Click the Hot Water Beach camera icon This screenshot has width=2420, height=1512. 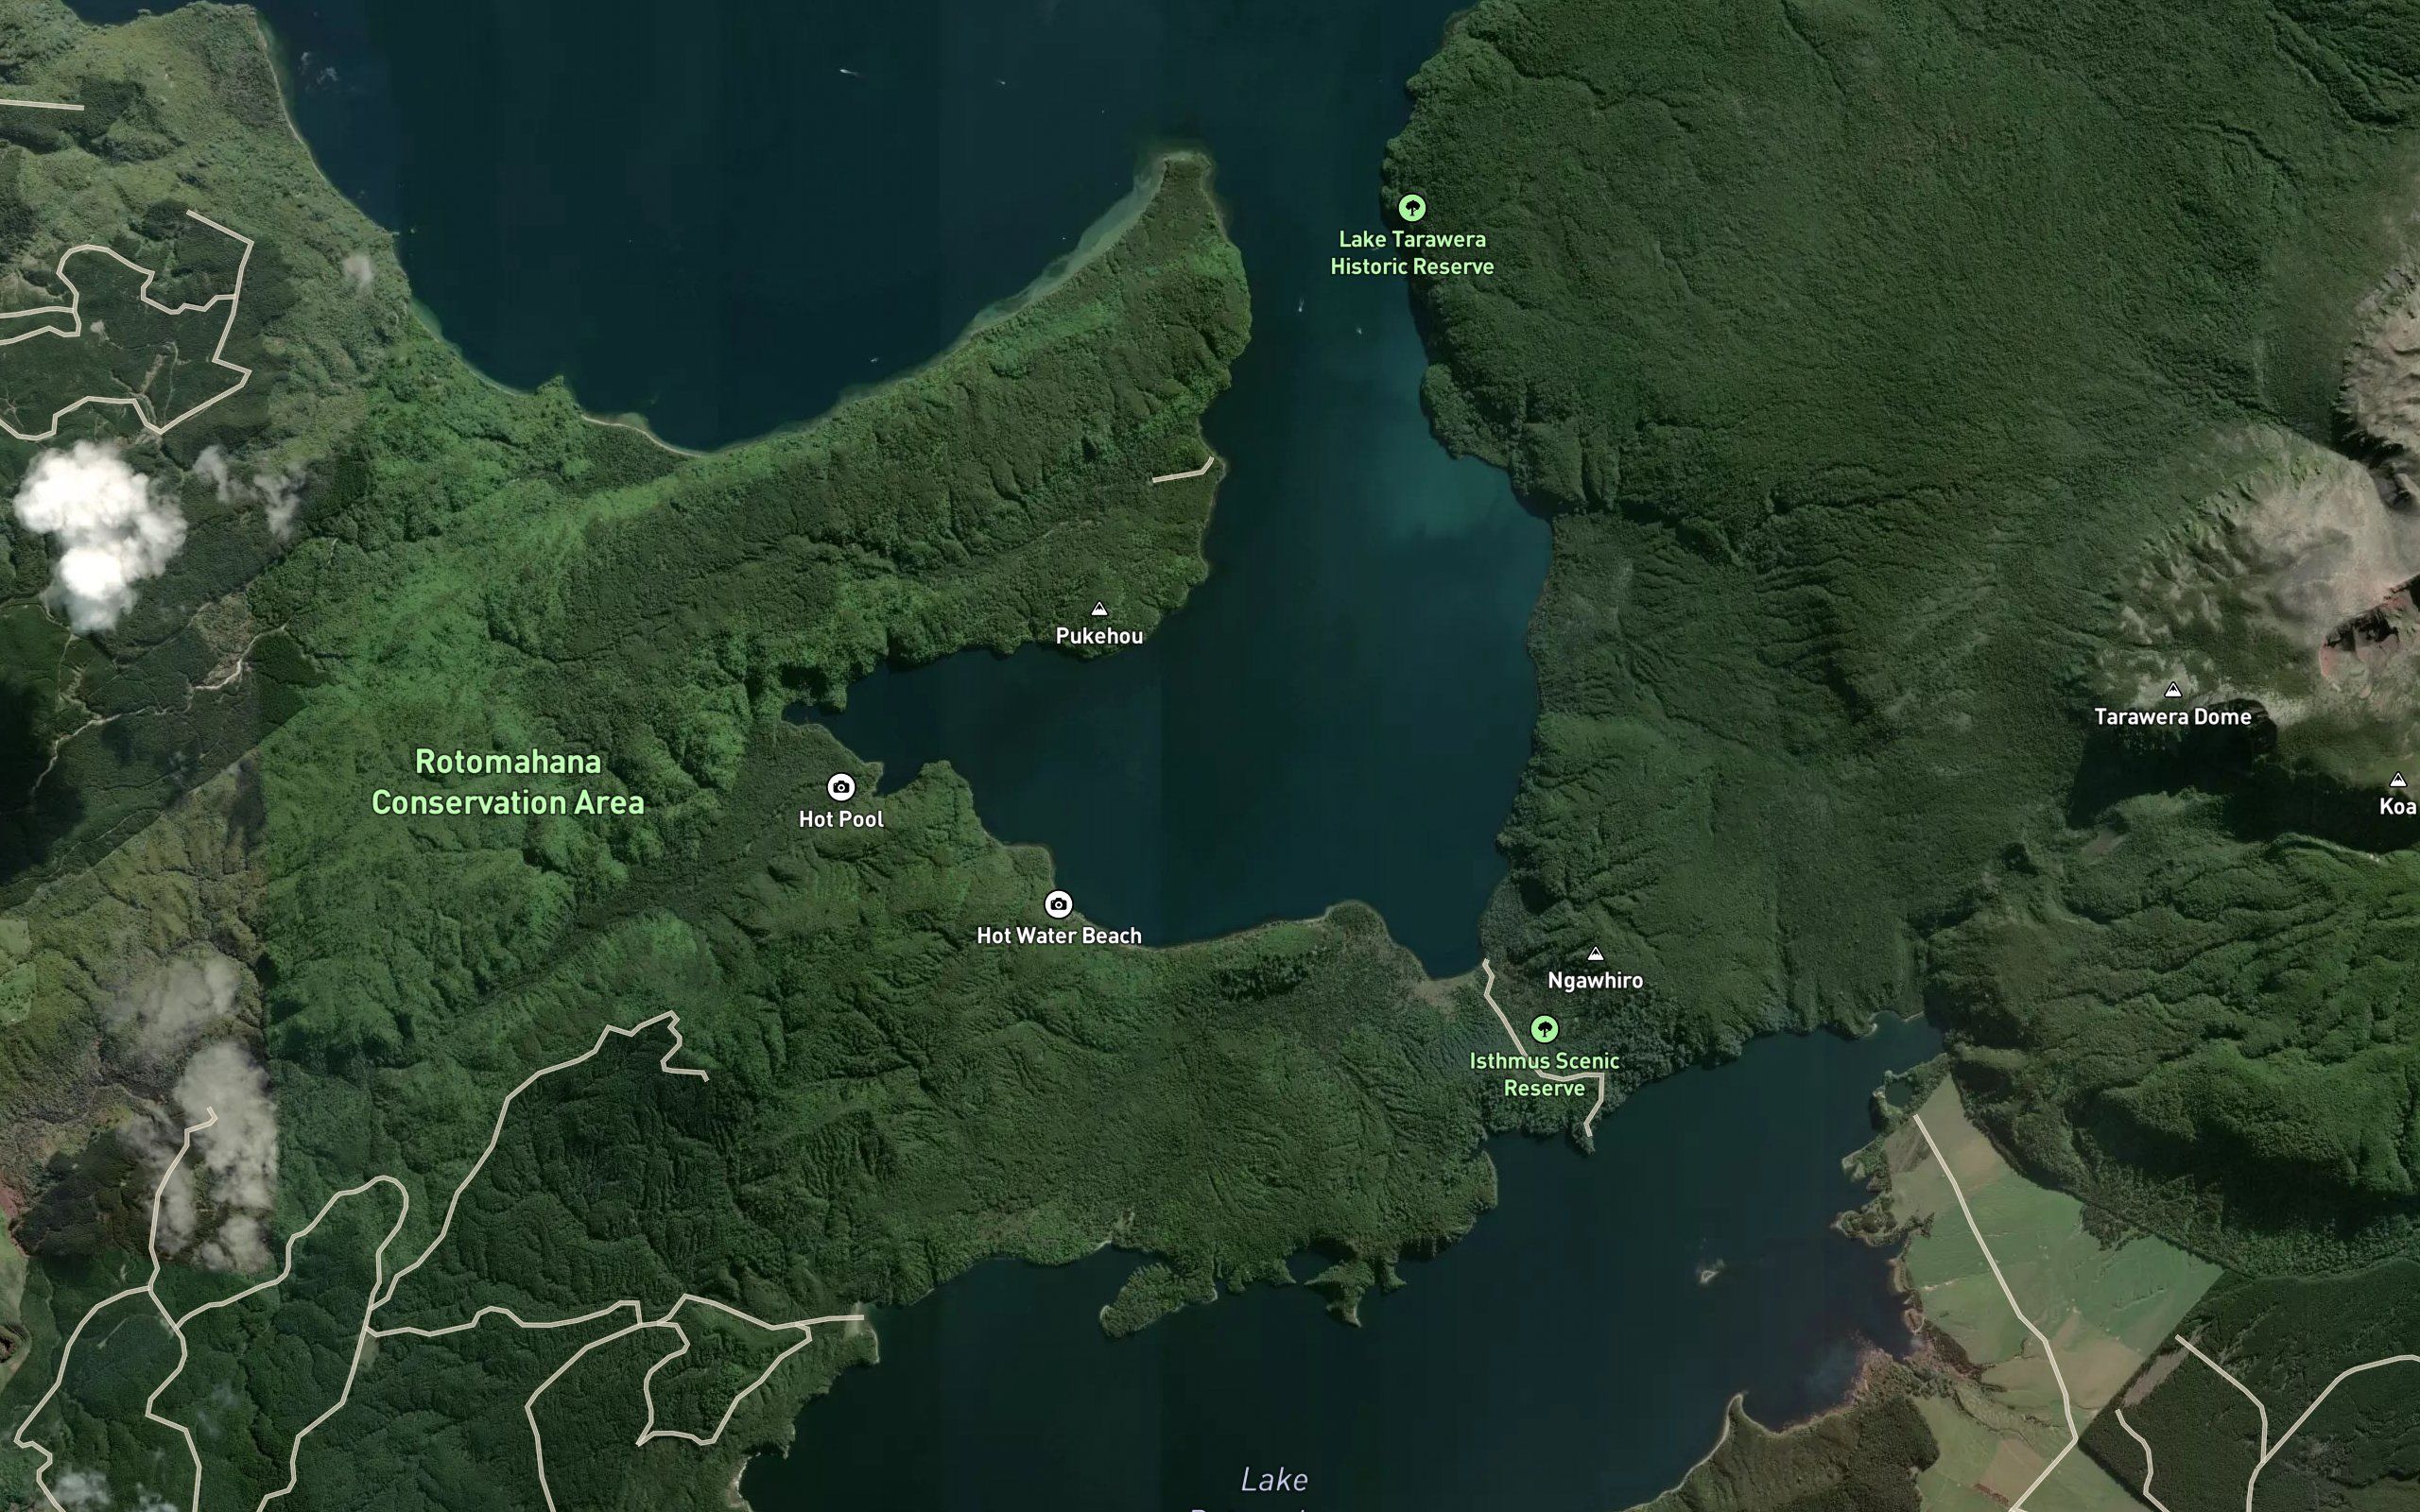coord(1058,904)
